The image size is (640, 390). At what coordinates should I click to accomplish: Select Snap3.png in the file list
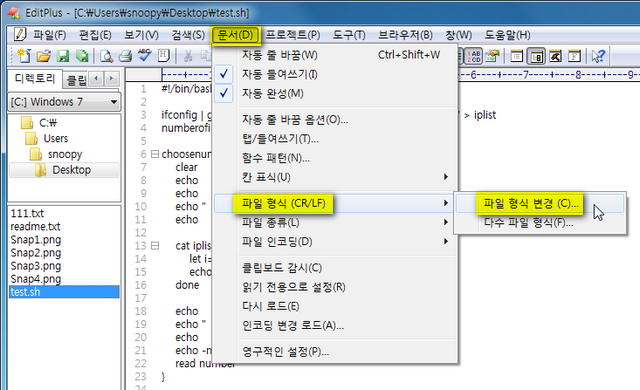[x=36, y=266]
